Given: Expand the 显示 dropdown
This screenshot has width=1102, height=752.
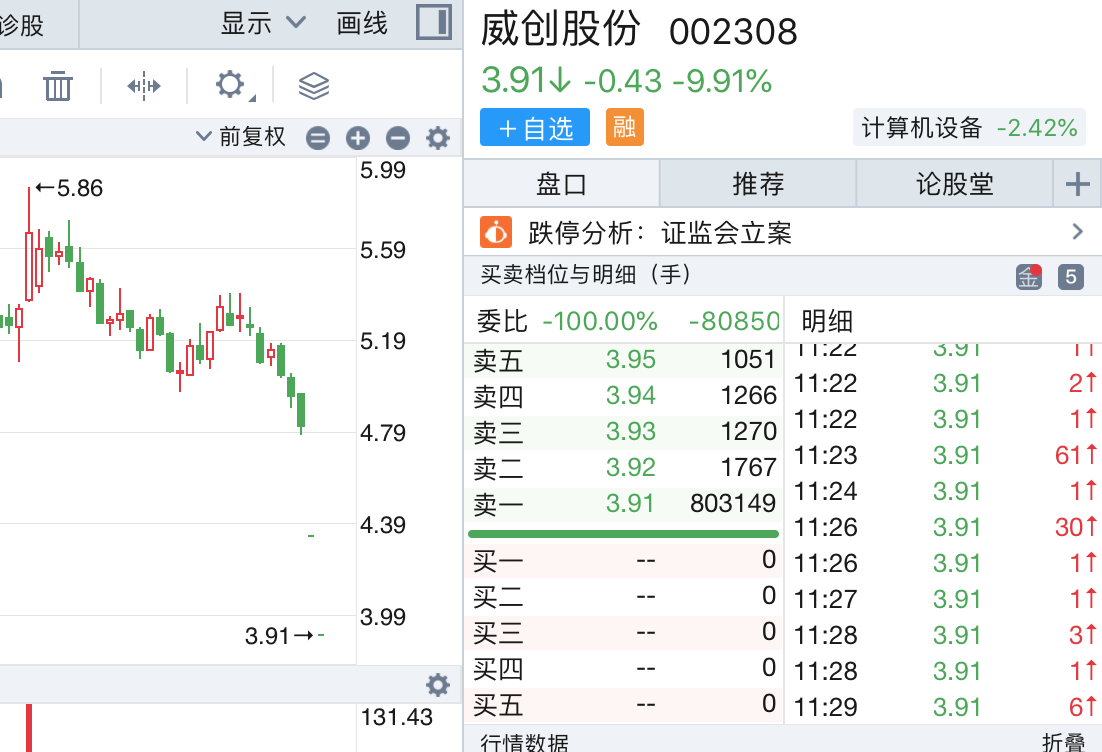Looking at the screenshot, I should click(x=263, y=23).
